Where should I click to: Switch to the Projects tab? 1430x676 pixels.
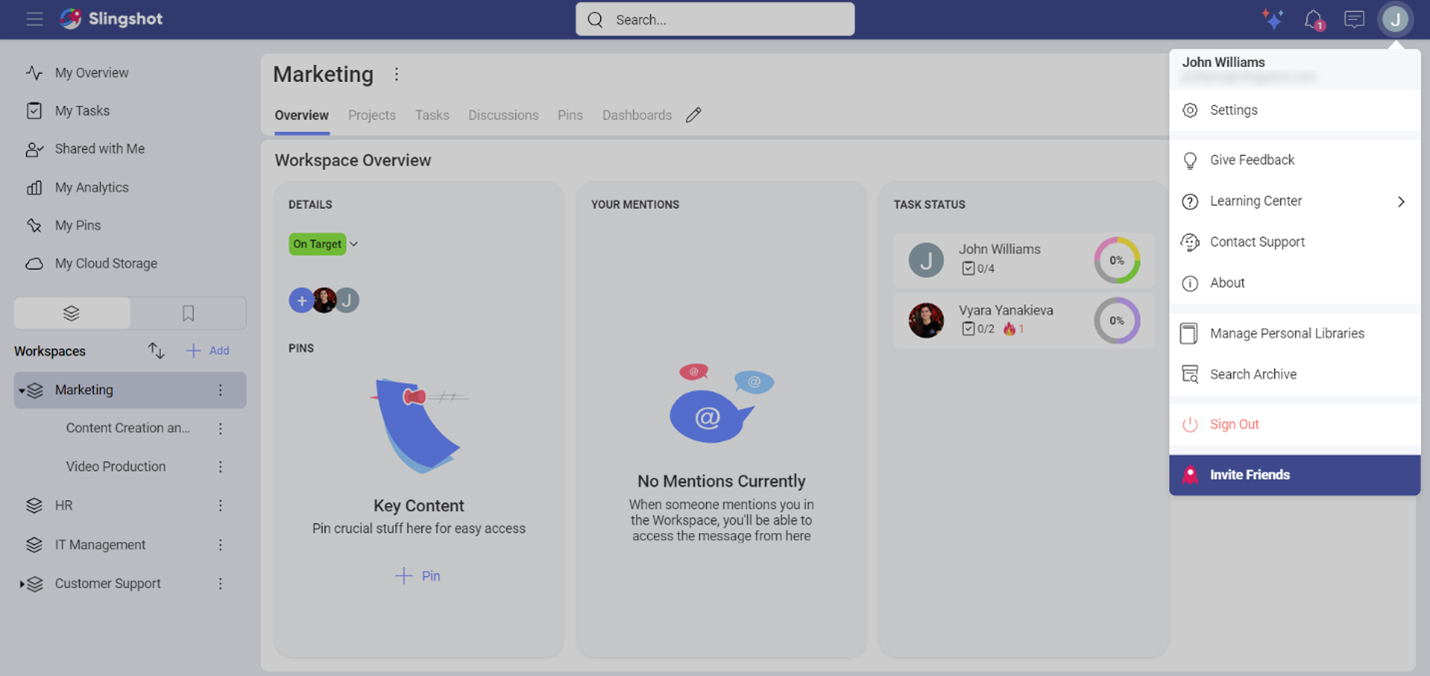pos(372,116)
